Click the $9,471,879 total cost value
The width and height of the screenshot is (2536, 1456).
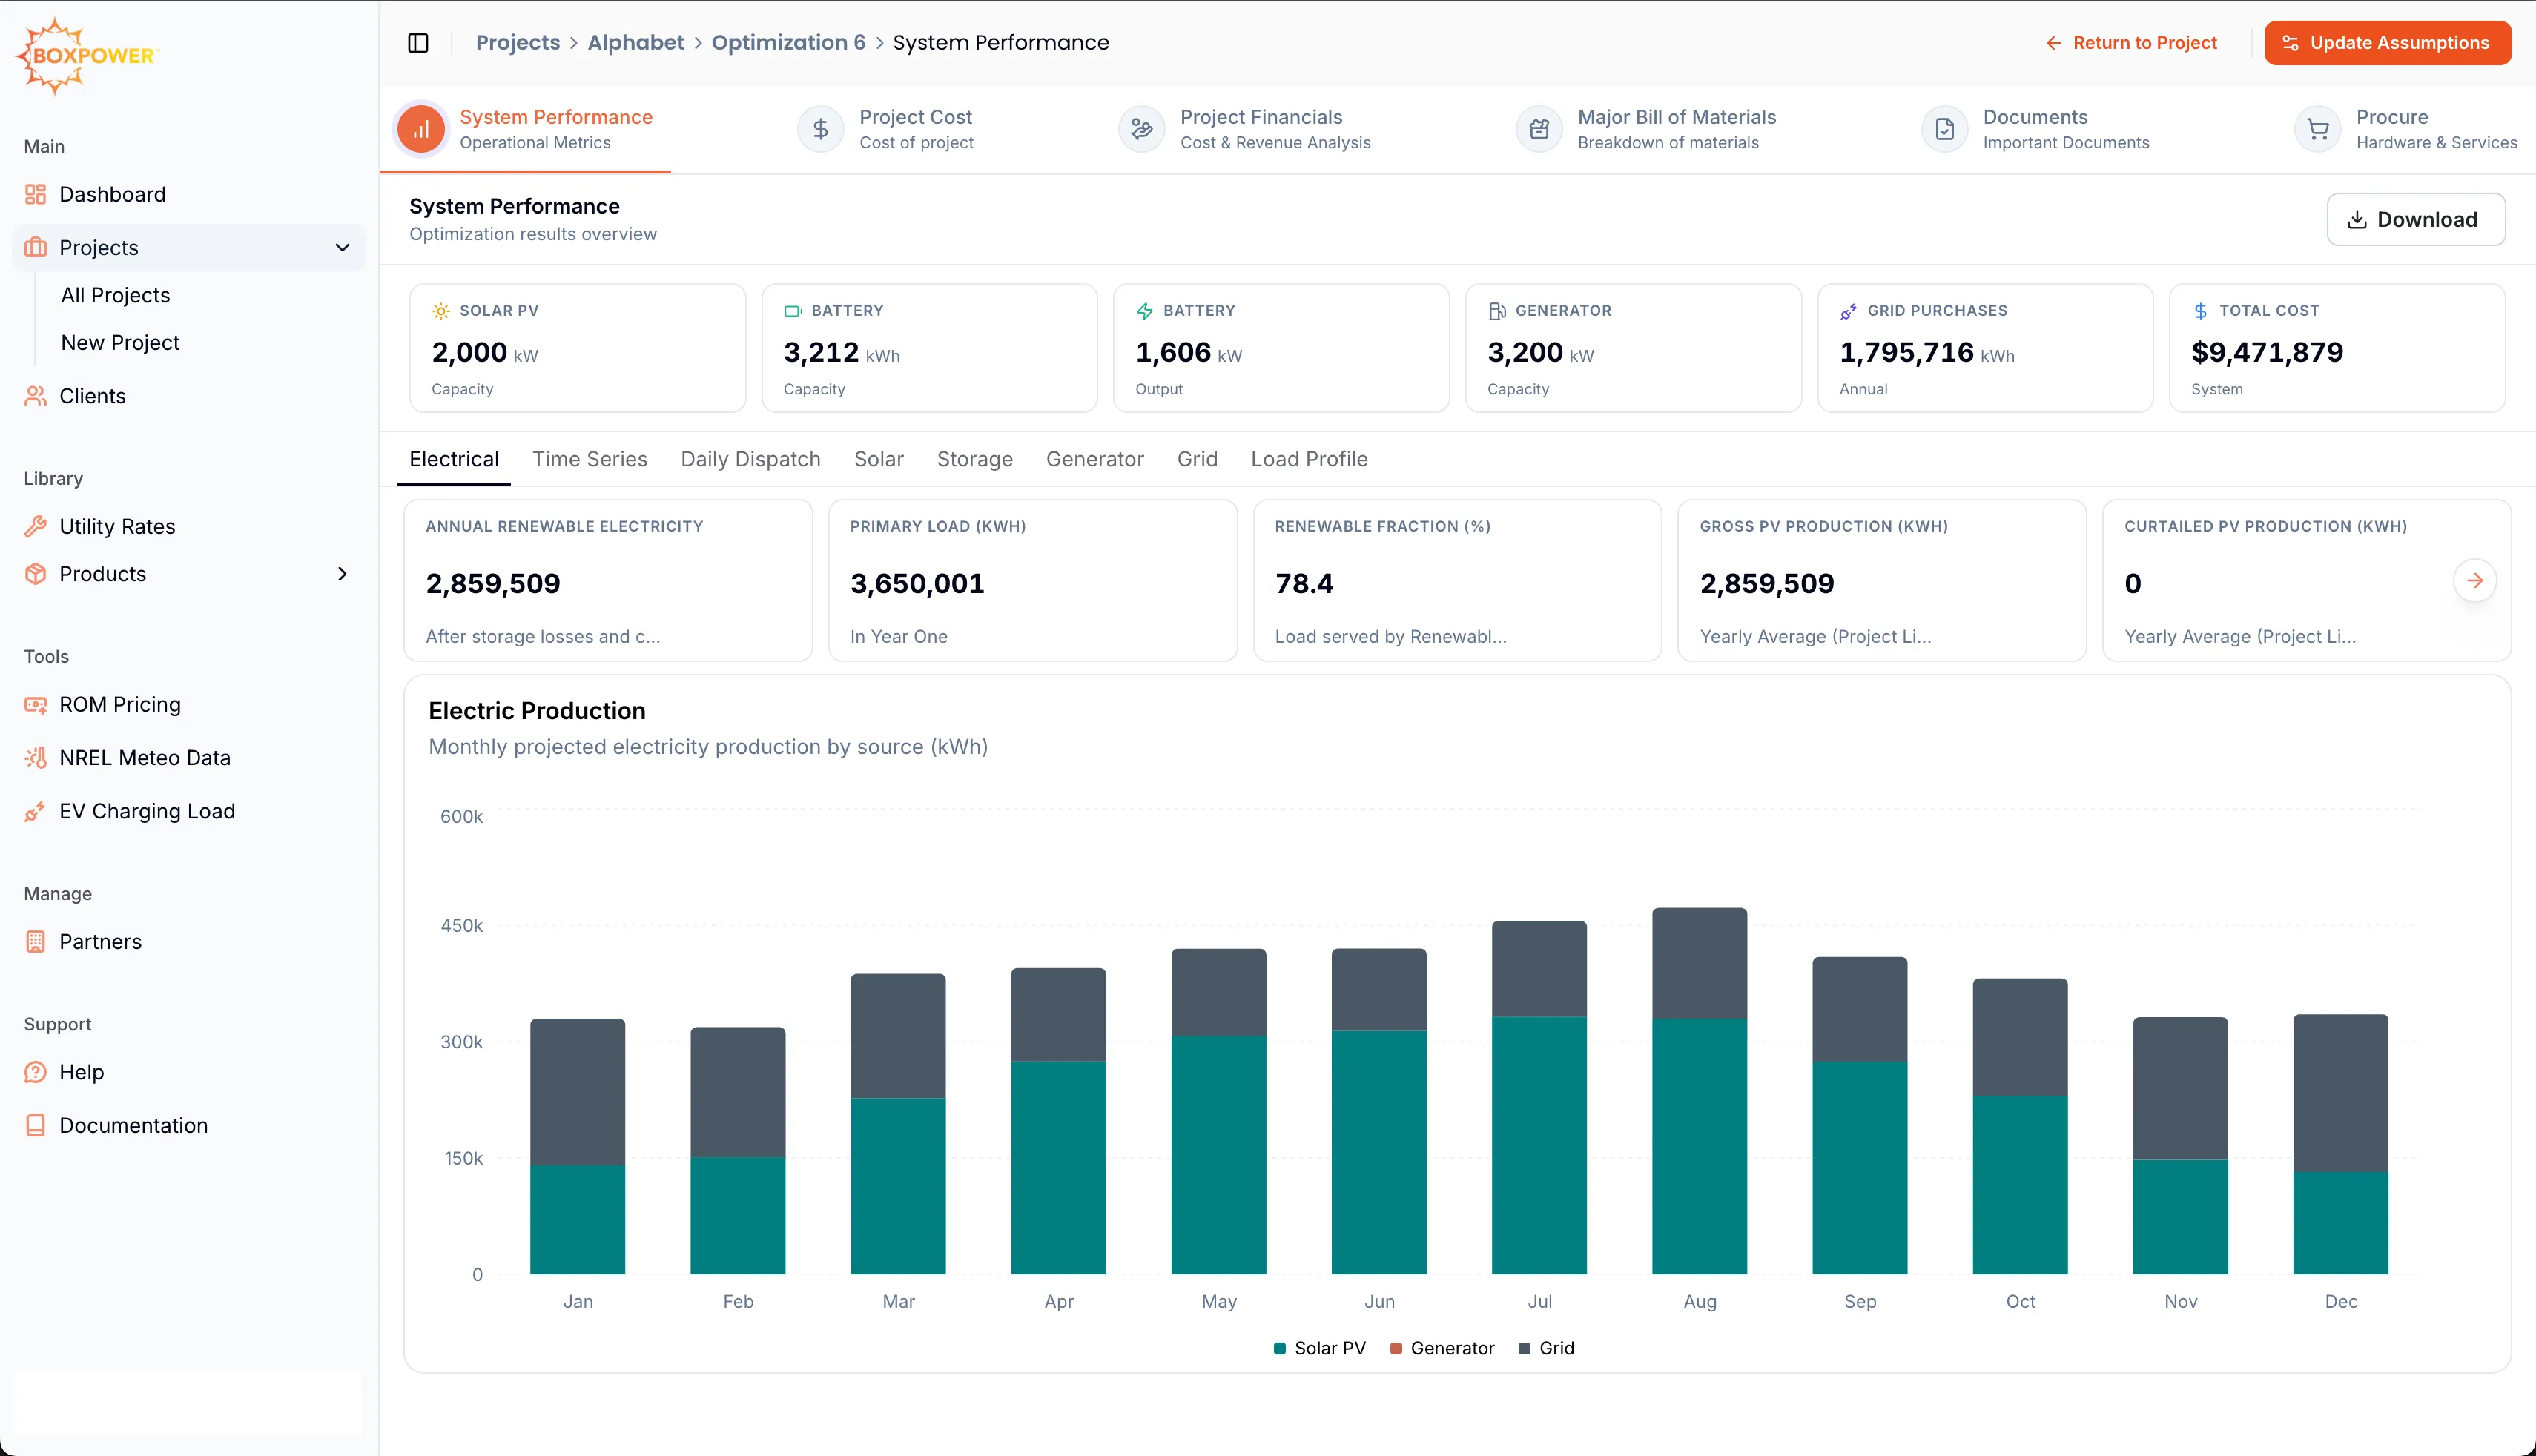pos(2267,353)
